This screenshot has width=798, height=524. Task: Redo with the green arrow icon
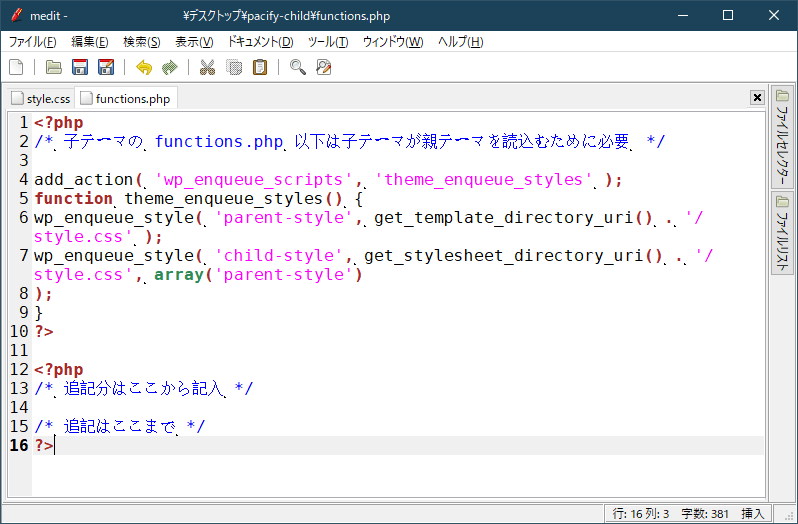point(169,67)
